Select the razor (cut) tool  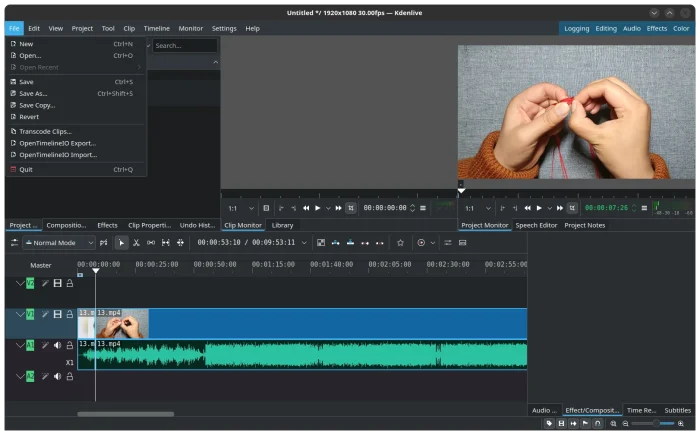pos(136,242)
